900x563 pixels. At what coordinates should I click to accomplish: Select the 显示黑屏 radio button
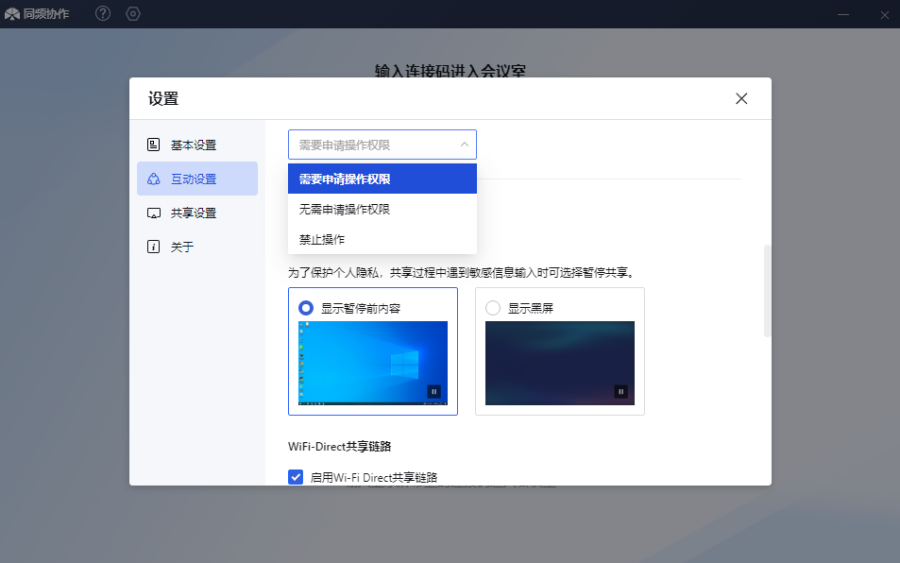tap(493, 308)
